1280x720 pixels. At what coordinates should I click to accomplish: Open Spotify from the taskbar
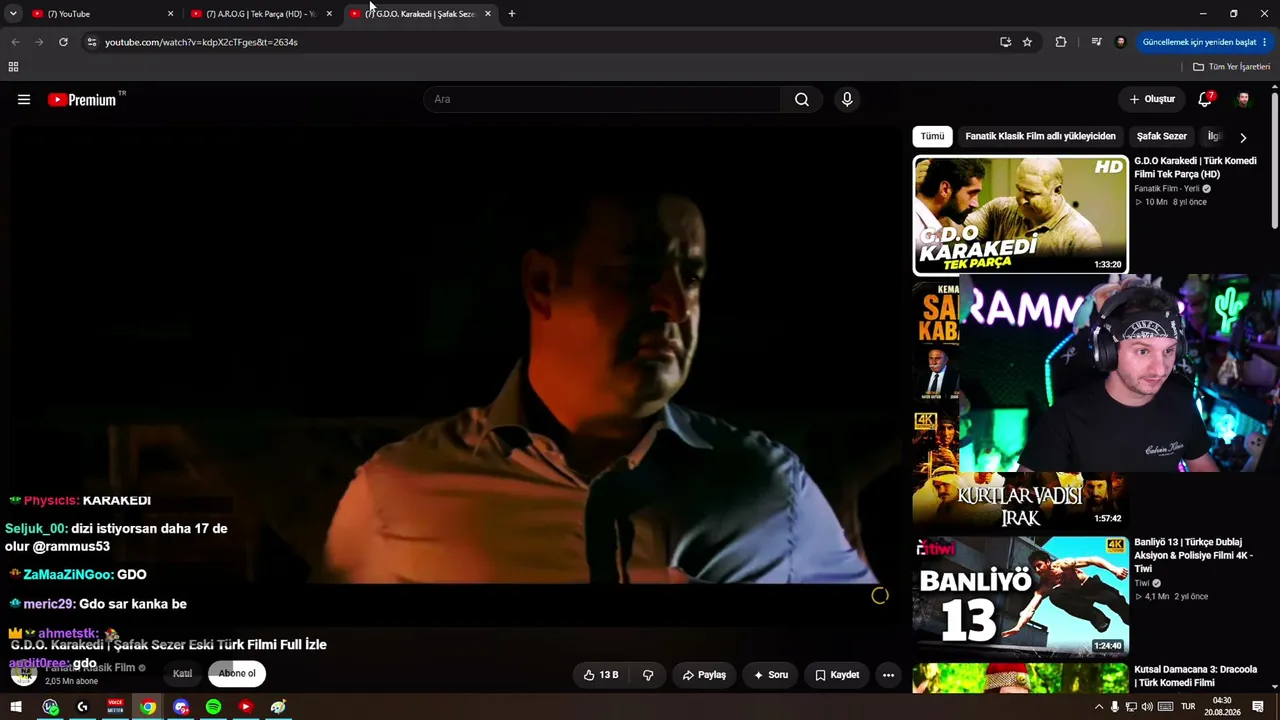pos(213,707)
